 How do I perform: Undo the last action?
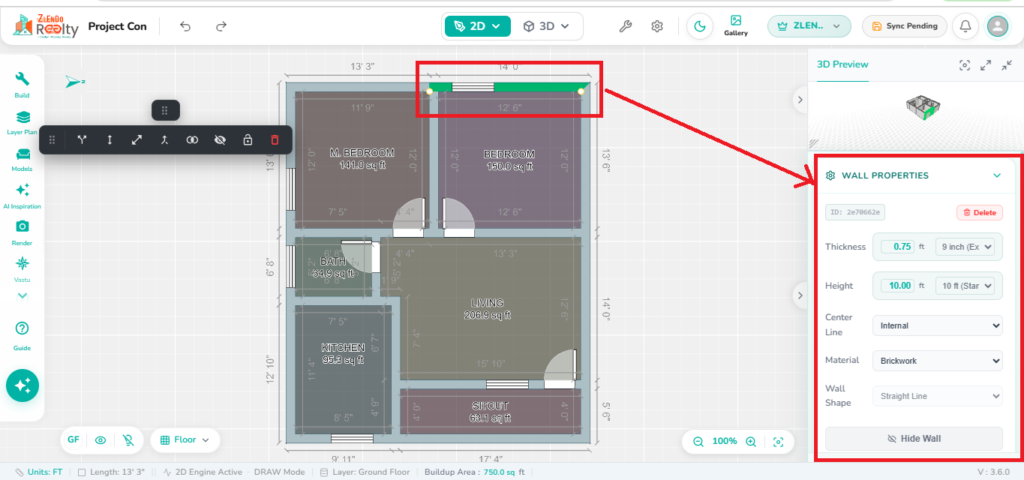[185, 27]
